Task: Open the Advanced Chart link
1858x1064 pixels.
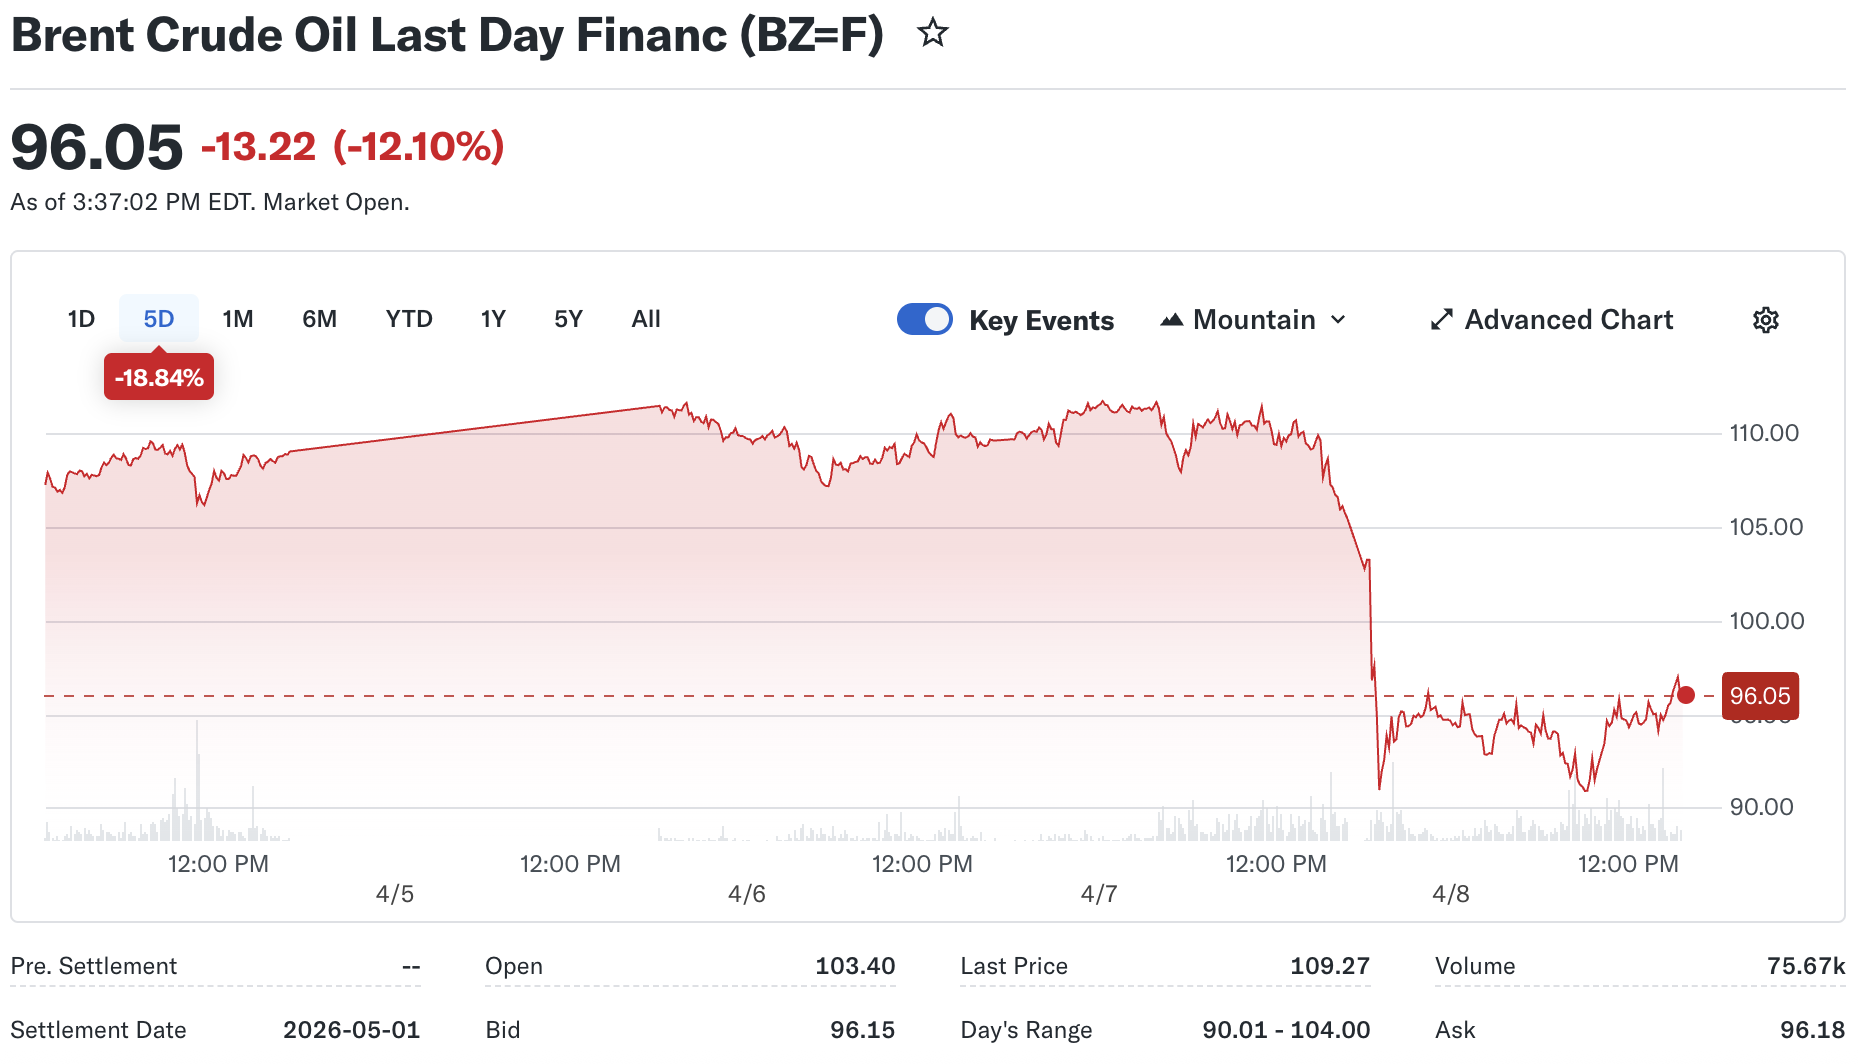Action: click(1568, 320)
